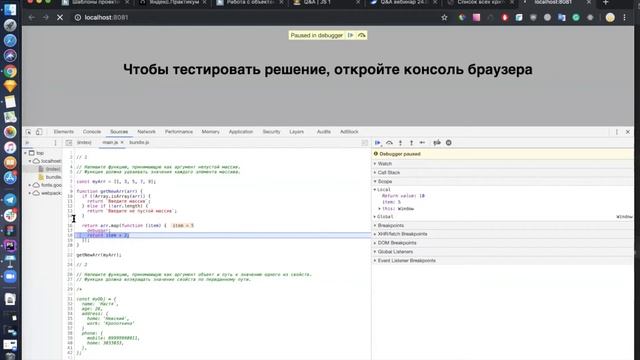The image size is (640, 360).
Task: Resume script execution in debugger toolbar
Action: pyautogui.click(x=378, y=143)
